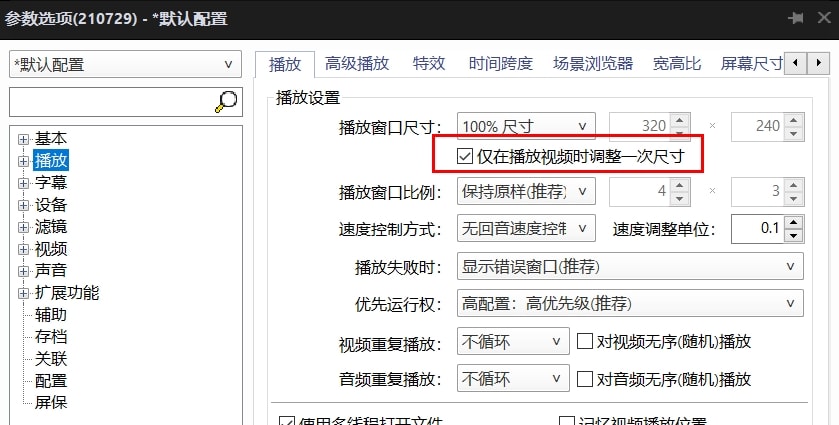Viewport: 839px width, 425px height.
Task: Select 播放 in the settings tree
Action: click(x=51, y=161)
